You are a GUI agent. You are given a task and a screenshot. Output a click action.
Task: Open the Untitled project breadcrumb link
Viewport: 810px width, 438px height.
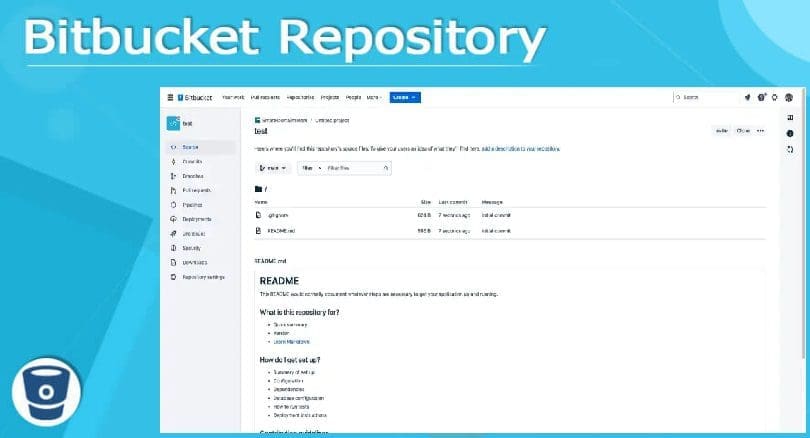click(332, 120)
